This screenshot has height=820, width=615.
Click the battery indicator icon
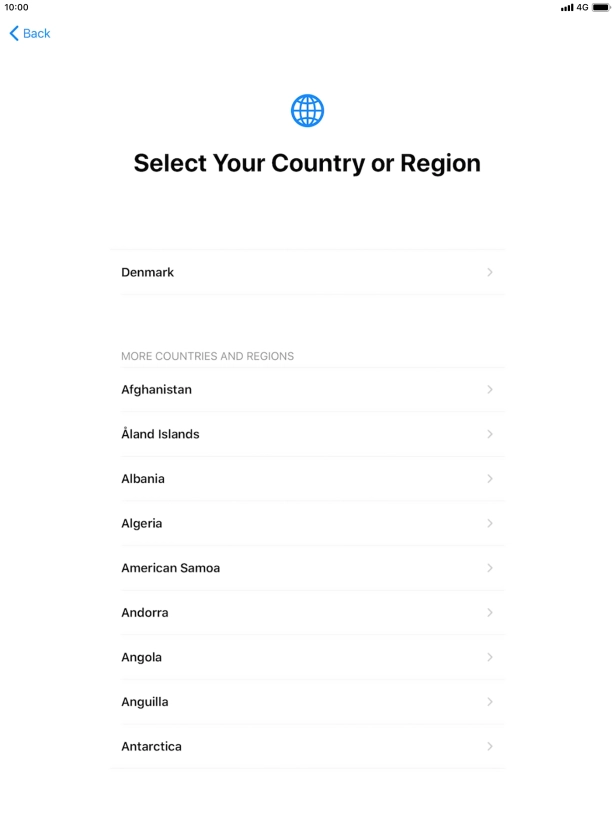(600, 7)
